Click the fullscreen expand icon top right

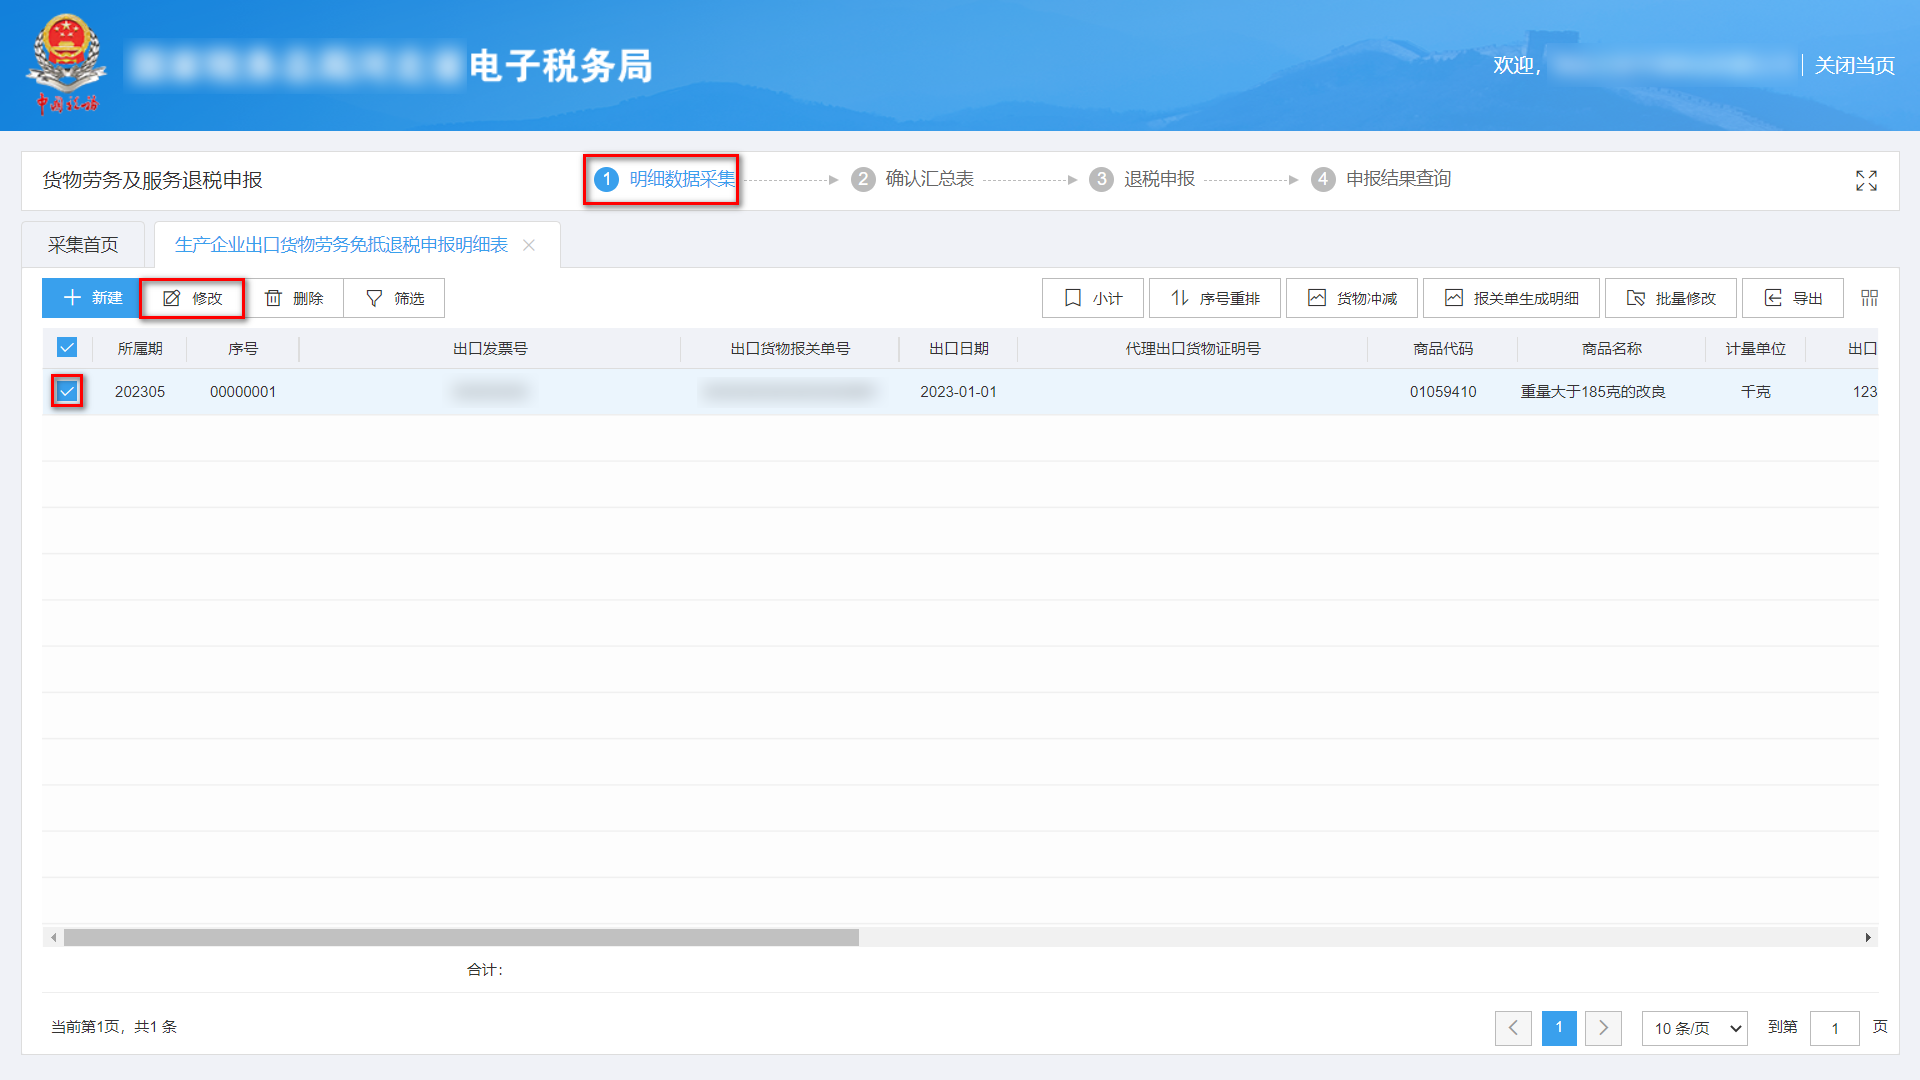click(x=1866, y=180)
